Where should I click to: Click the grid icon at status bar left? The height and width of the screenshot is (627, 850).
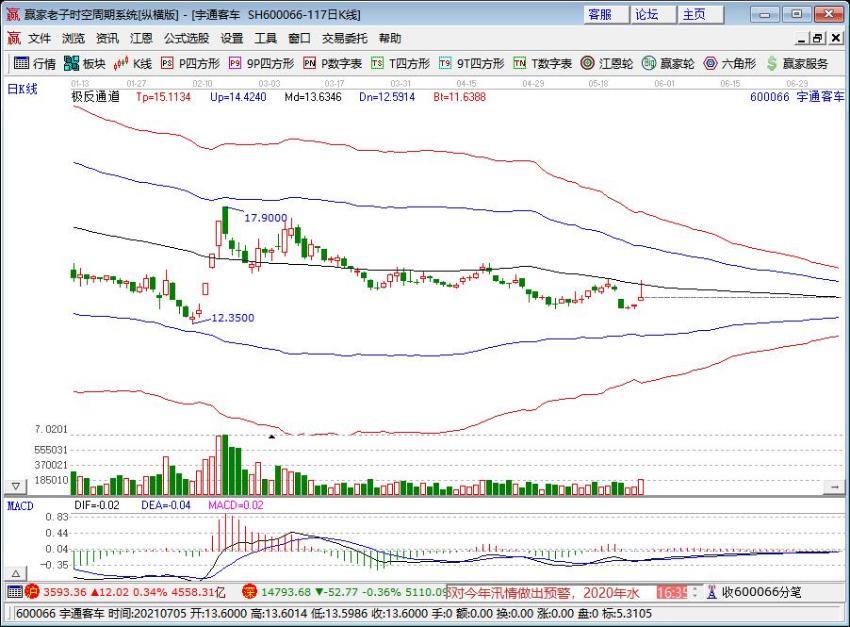click(x=15, y=592)
